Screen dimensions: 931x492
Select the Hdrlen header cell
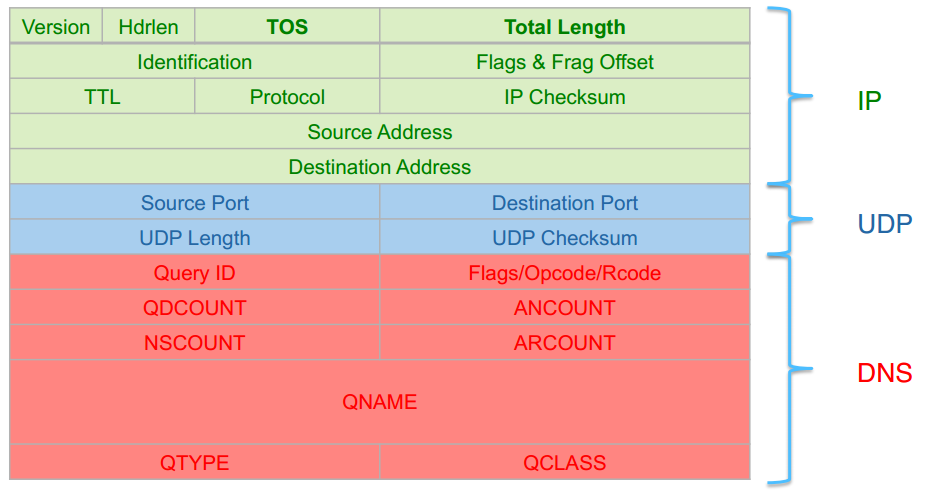(x=148, y=27)
